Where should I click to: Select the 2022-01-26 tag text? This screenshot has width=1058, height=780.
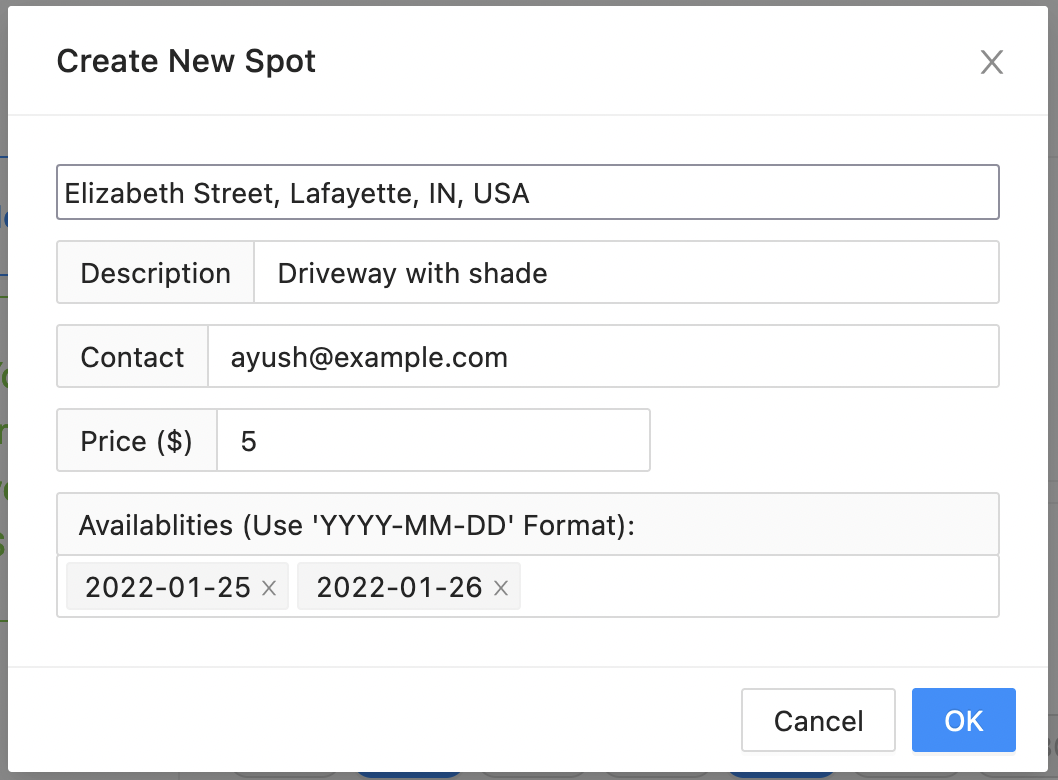(x=399, y=588)
